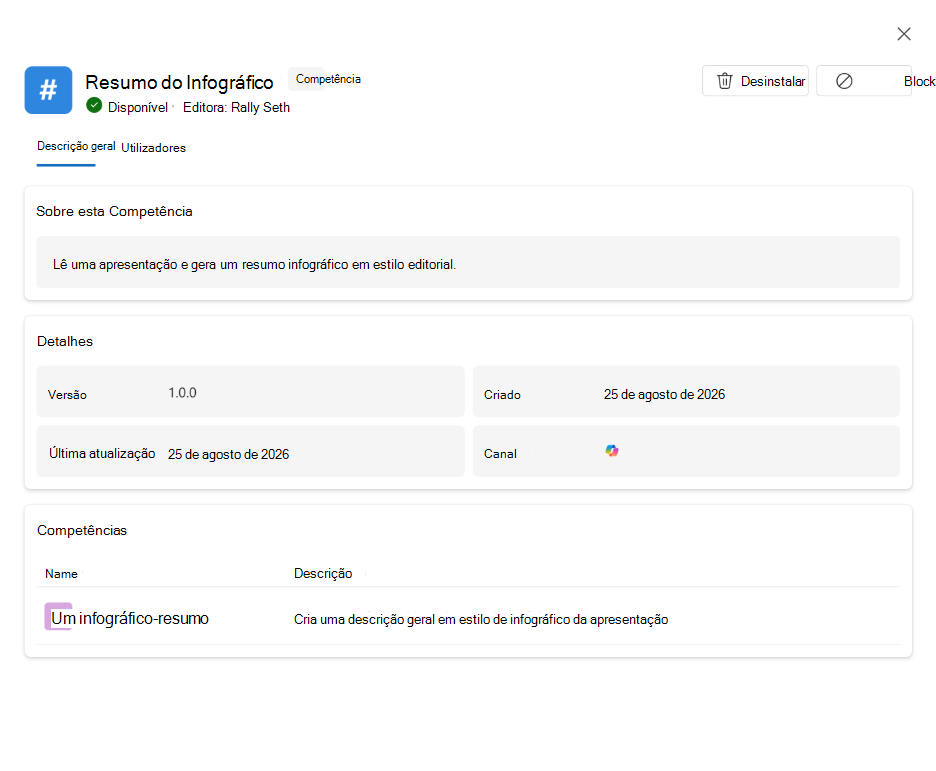Click the Versão label
This screenshot has width=936, height=771.
(67, 394)
